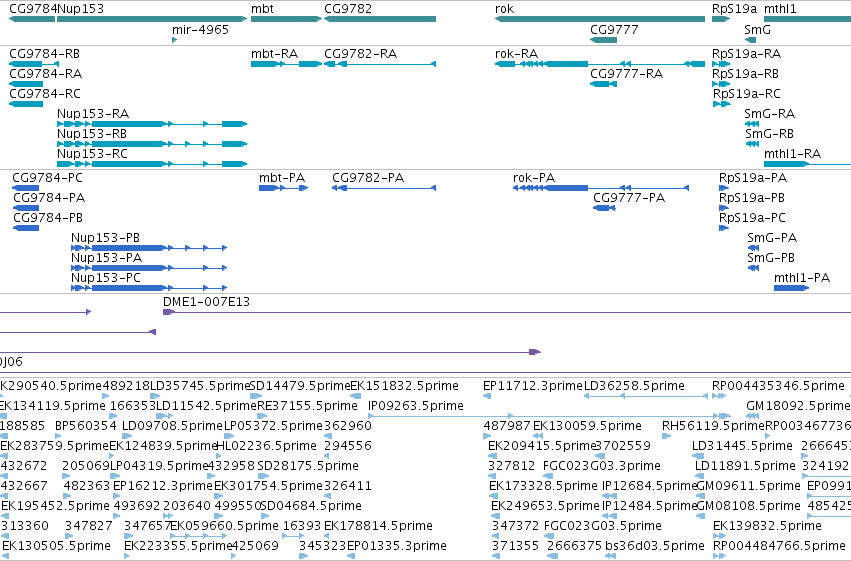Click transcript label CG9784-RA
The image size is (851, 561).
(46, 74)
